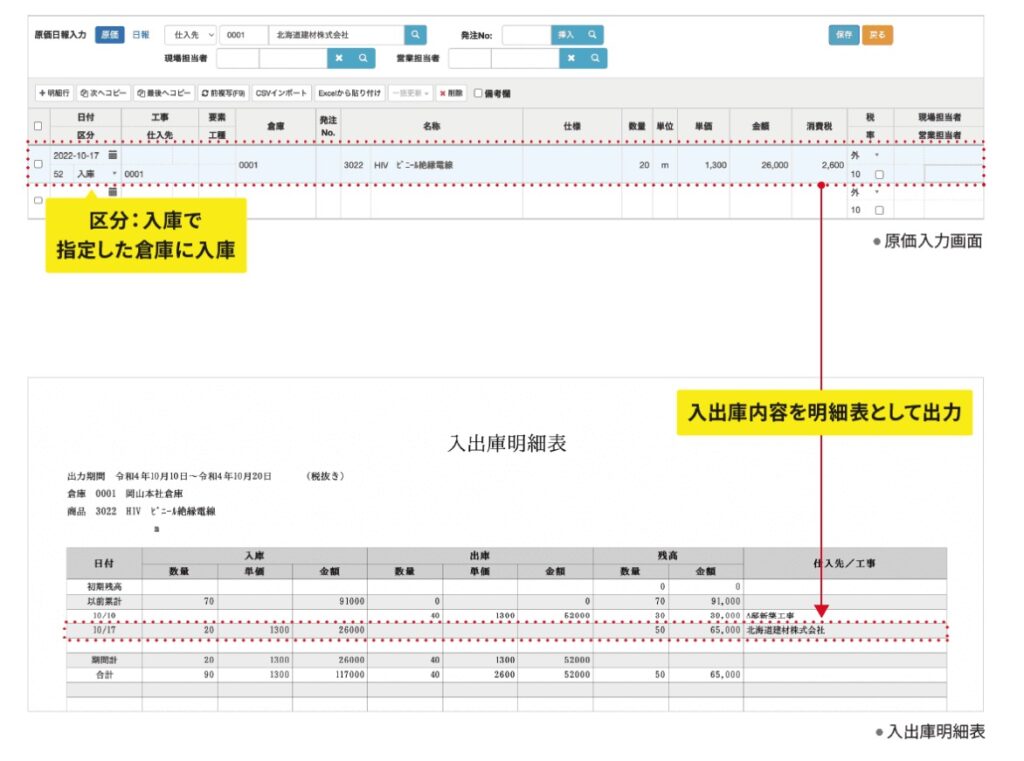
Task: Check the row checkbox for 2022-10-17 entry
Action: point(38,165)
